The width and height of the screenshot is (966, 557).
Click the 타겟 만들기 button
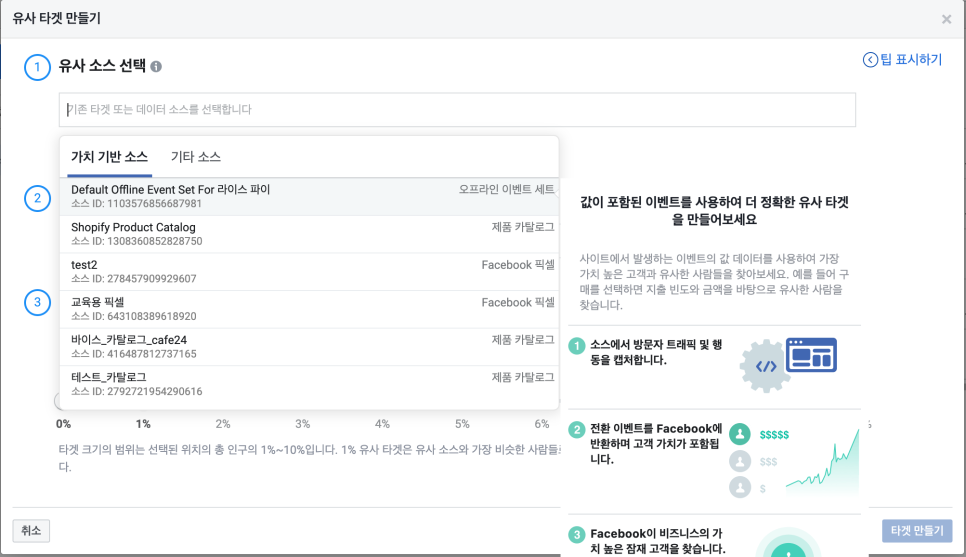(917, 531)
